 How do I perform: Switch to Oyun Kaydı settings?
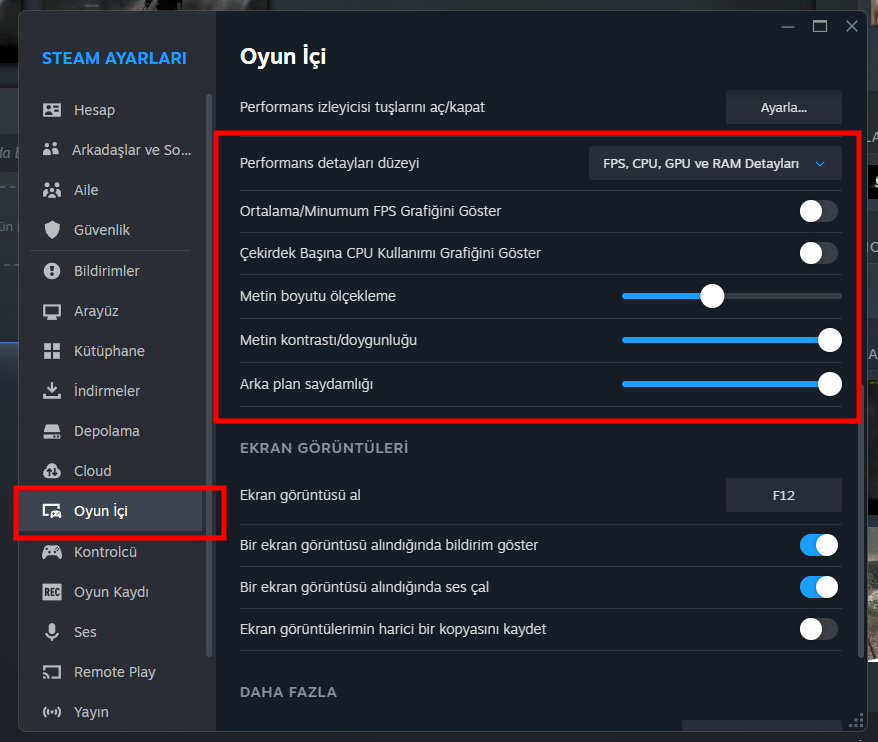[110, 592]
